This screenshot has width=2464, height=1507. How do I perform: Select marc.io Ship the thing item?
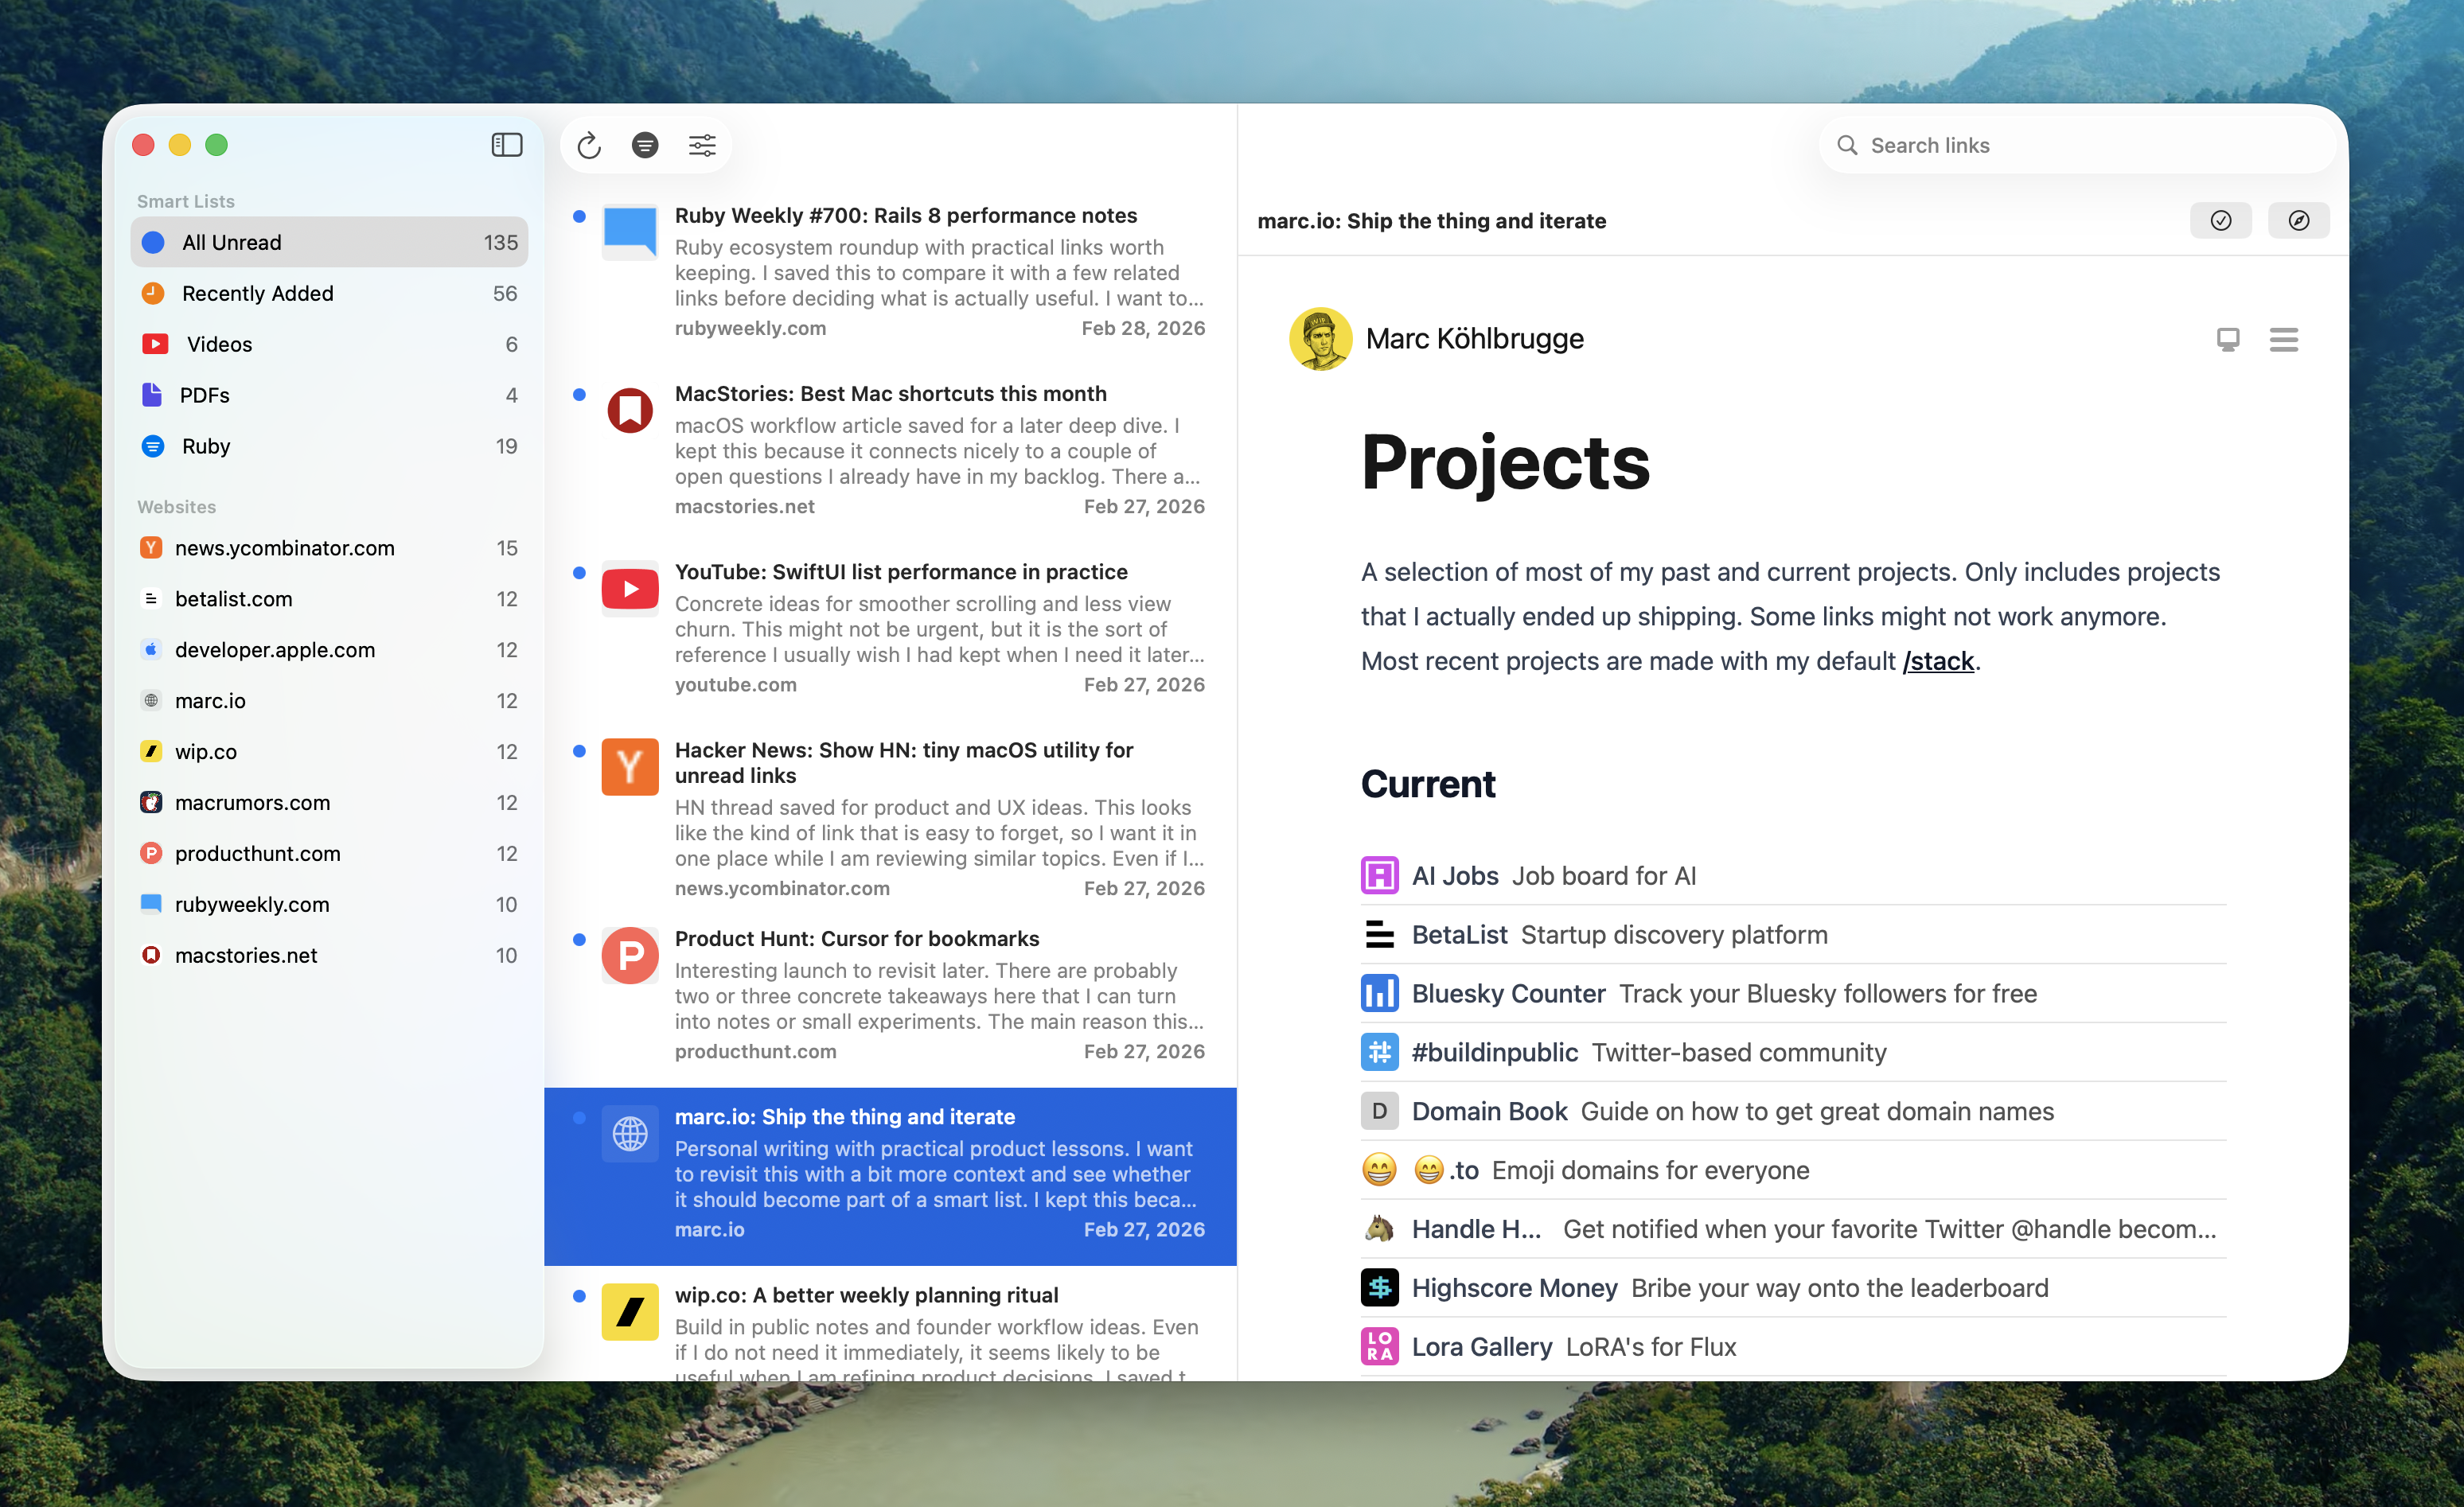[890, 1176]
